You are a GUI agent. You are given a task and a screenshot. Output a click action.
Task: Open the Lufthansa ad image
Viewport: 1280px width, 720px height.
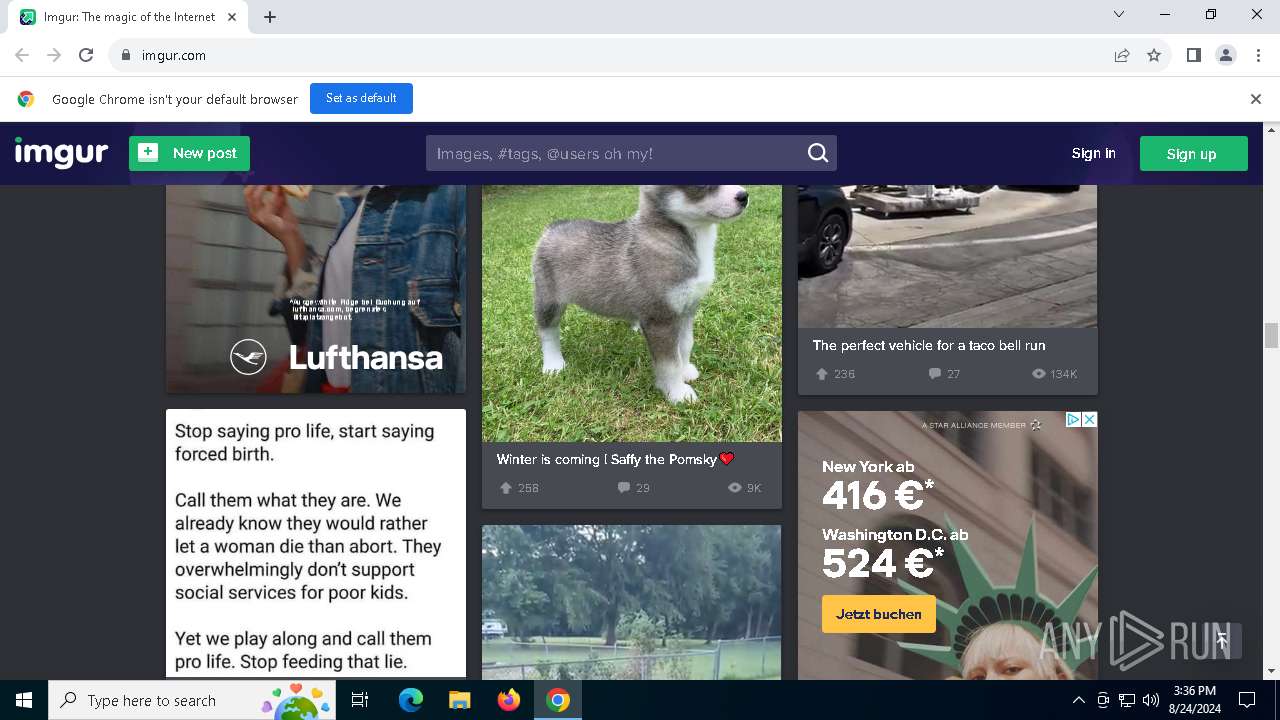pyautogui.click(x=316, y=289)
